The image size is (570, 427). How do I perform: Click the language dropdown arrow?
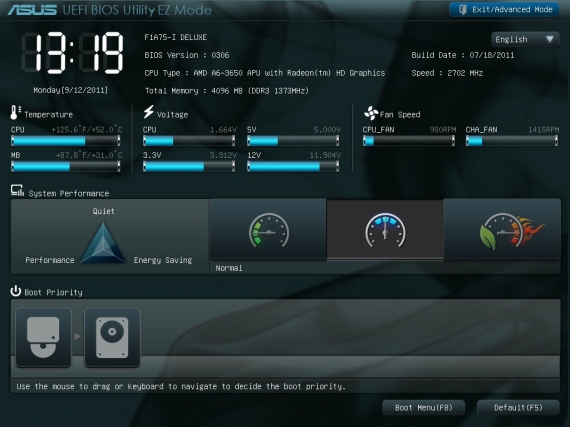550,39
